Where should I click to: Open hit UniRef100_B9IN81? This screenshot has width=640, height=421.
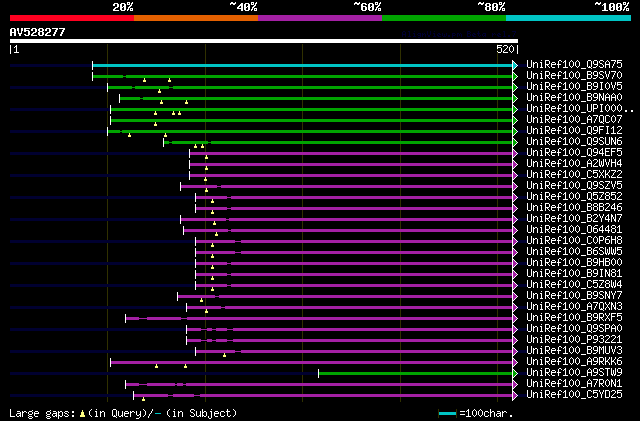pos(574,274)
